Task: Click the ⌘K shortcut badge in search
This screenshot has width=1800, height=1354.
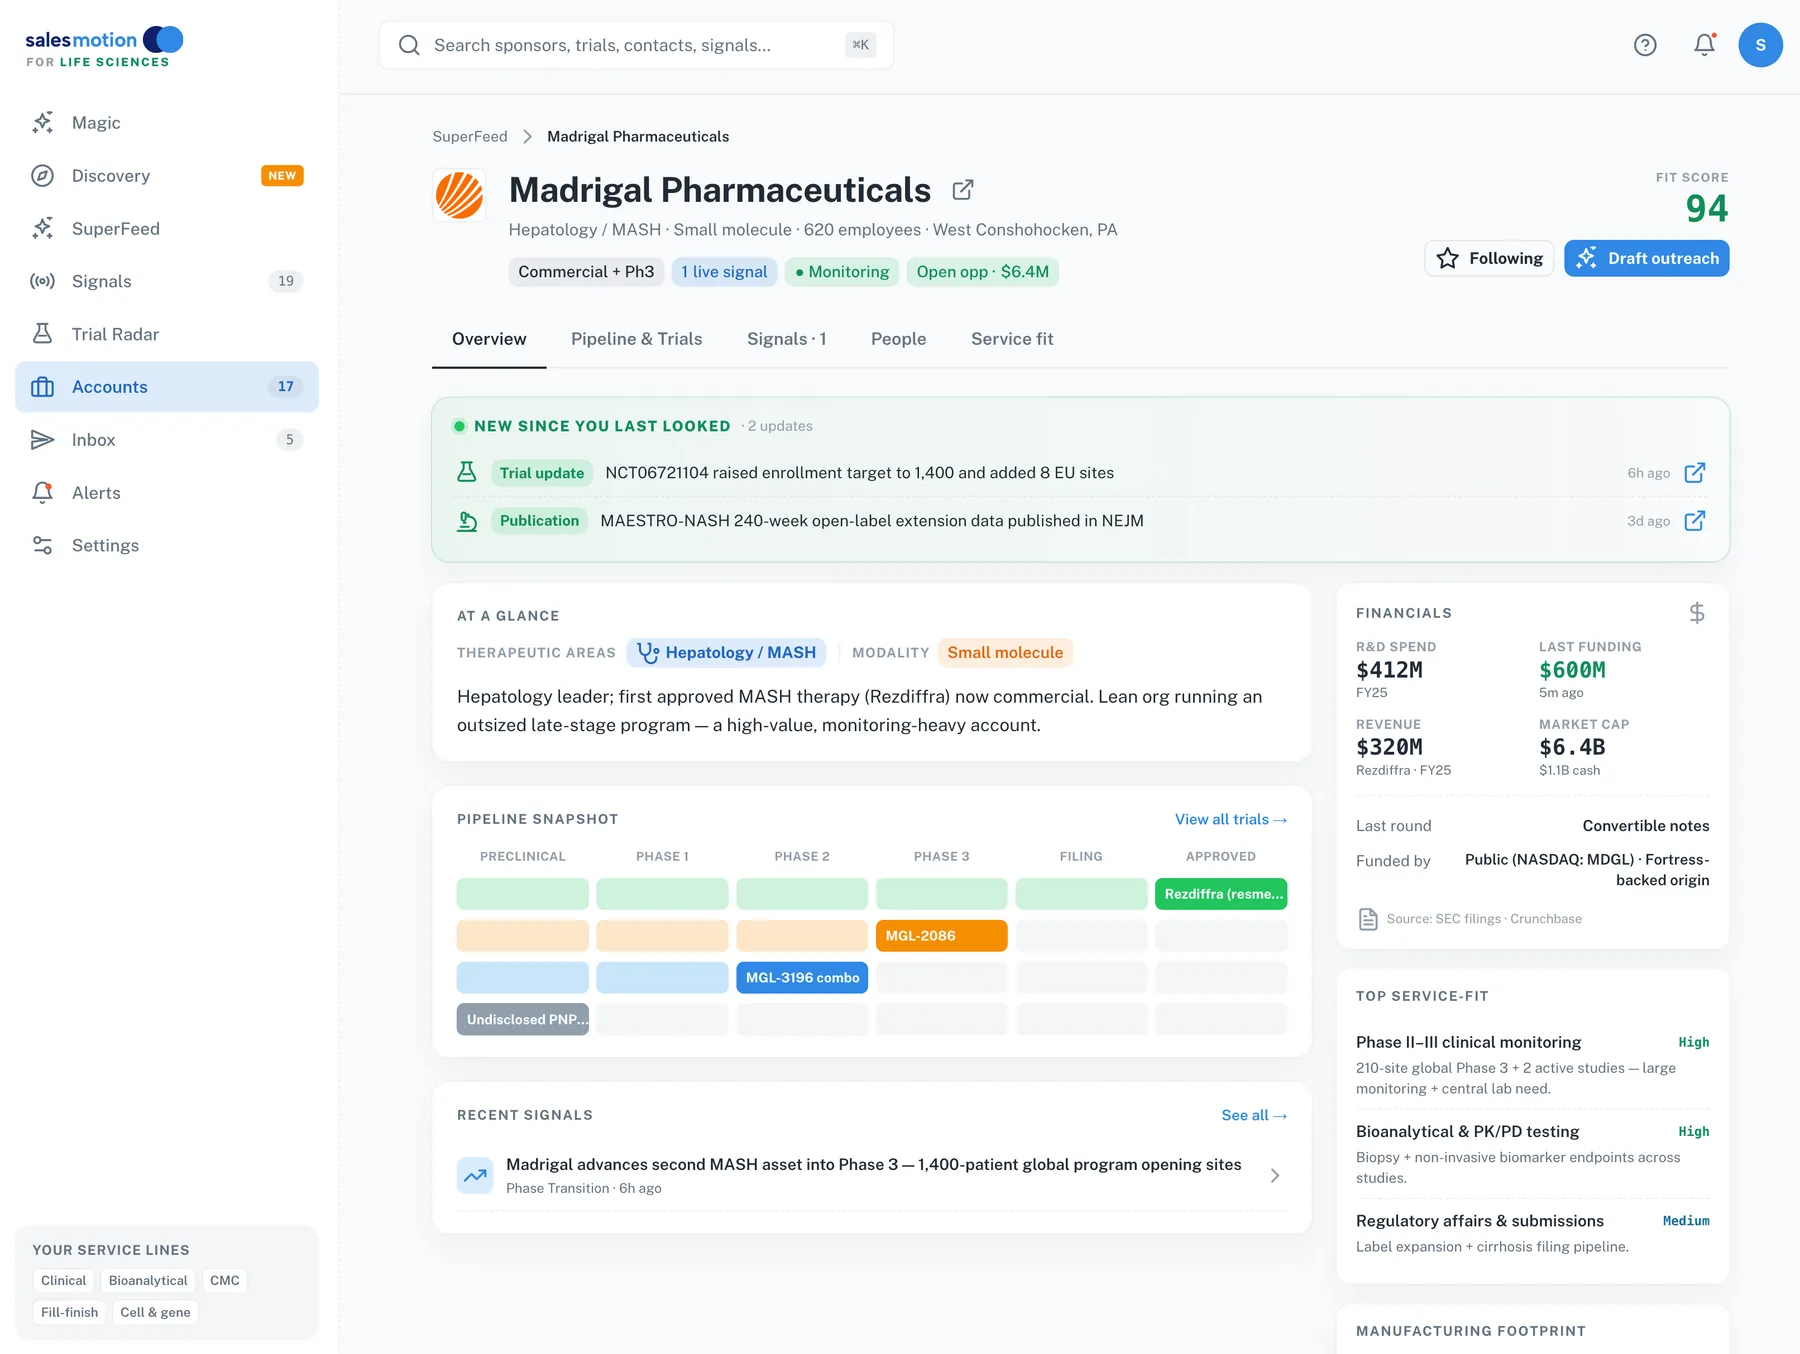Action: coord(860,45)
